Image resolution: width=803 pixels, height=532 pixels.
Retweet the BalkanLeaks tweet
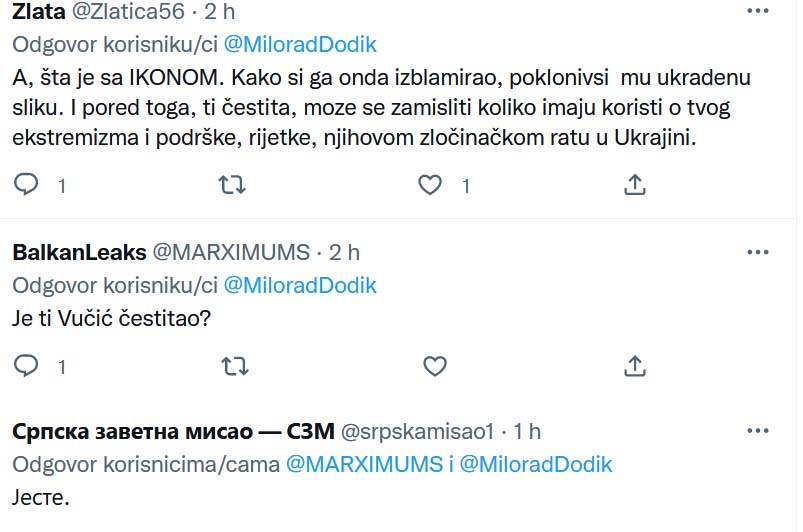(235, 366)
